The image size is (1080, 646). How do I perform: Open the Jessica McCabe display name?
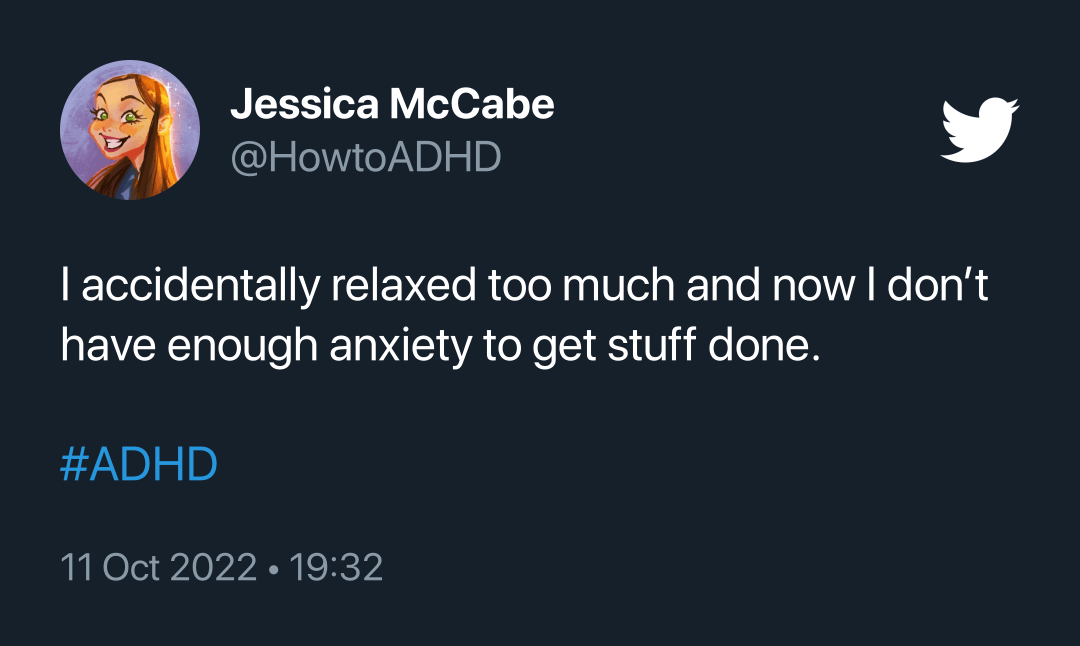tap(392, 103)
